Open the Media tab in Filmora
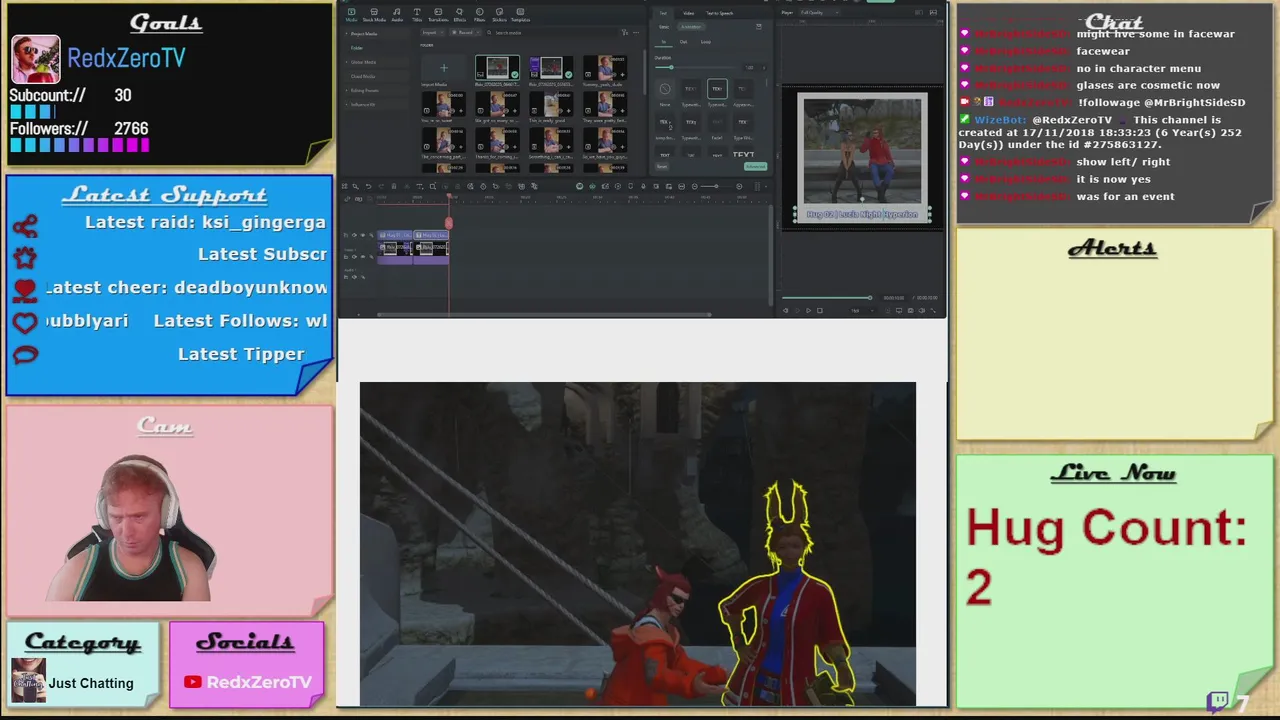This screenshot has height=720, width=1280. coord(351,15)
